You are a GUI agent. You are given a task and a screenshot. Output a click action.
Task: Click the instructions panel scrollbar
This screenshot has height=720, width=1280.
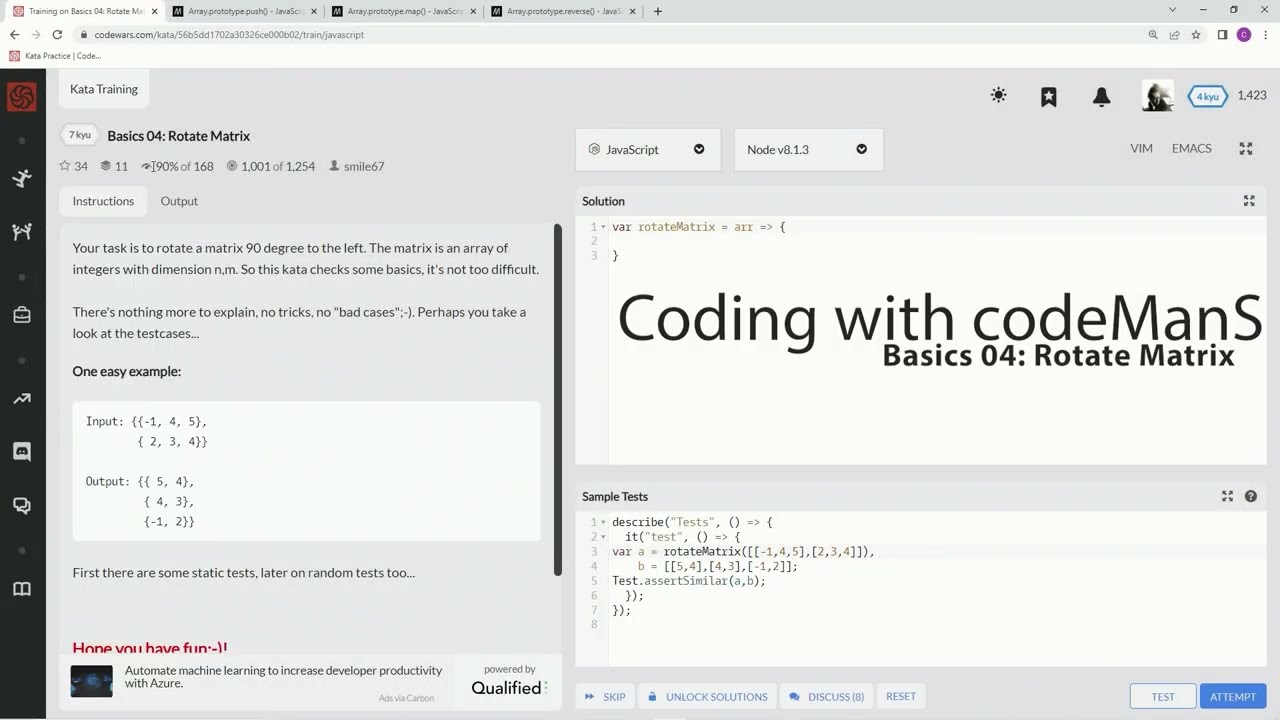pos(558,400)
